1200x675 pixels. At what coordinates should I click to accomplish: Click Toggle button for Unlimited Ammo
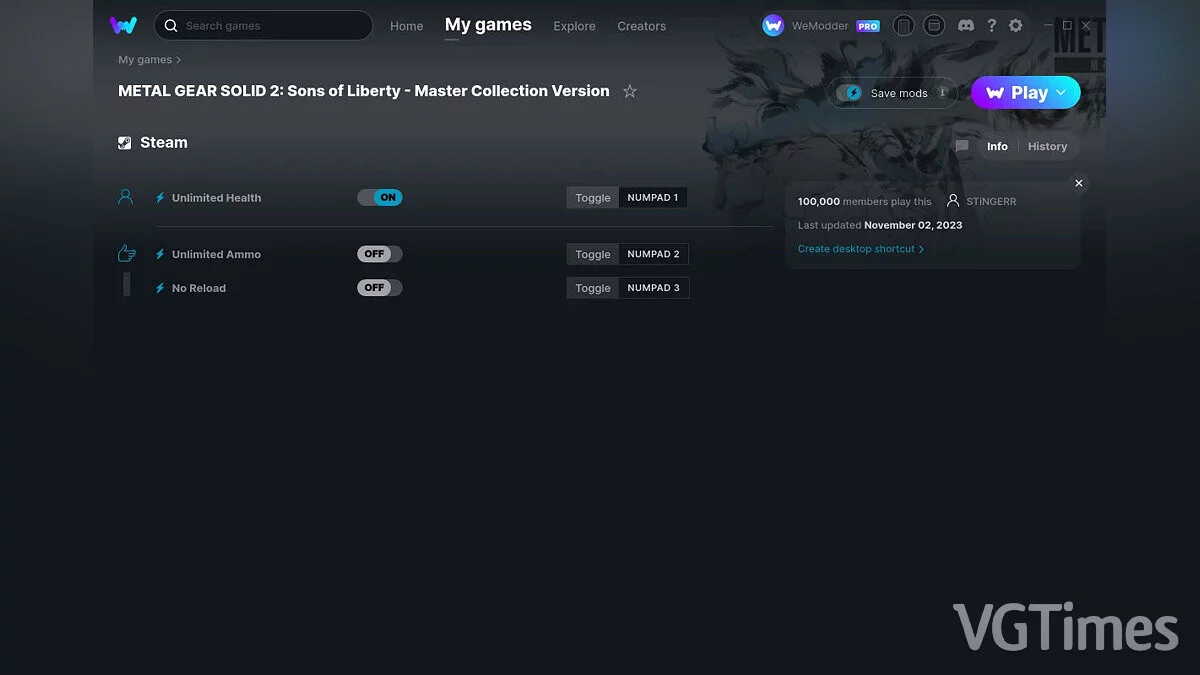point(593,254)
